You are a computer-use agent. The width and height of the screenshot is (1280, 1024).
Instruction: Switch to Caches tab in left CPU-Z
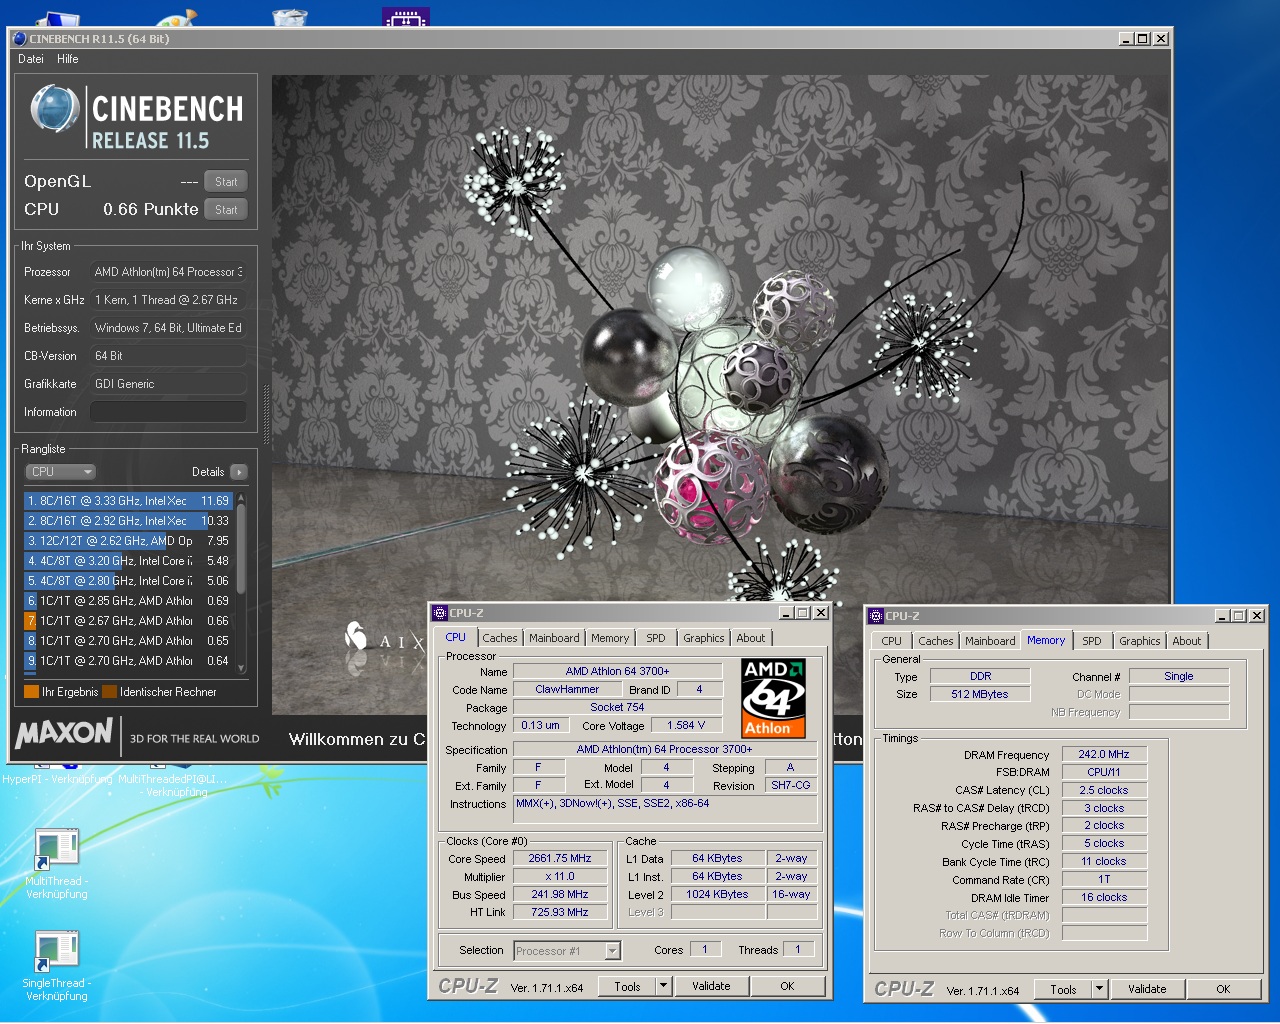(500, 638)
